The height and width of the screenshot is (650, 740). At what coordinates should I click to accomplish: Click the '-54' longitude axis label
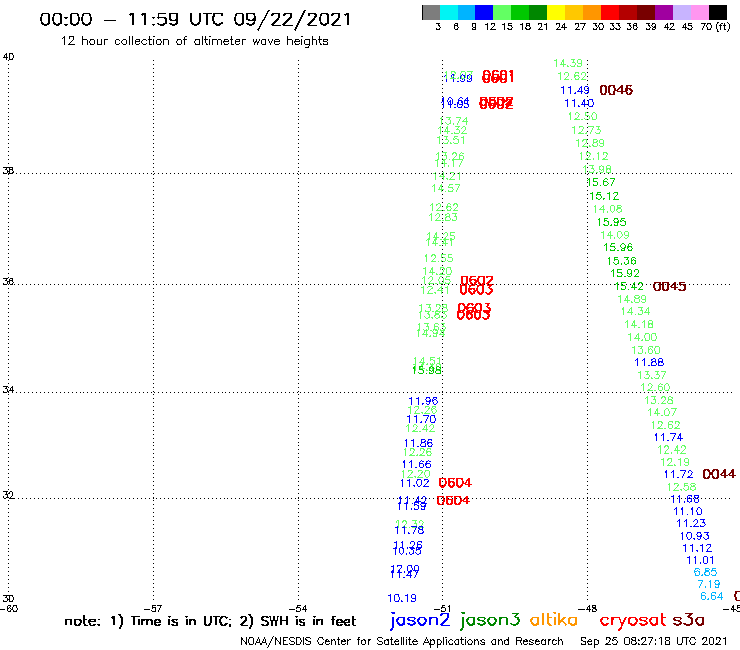click(x=298, y=609)
